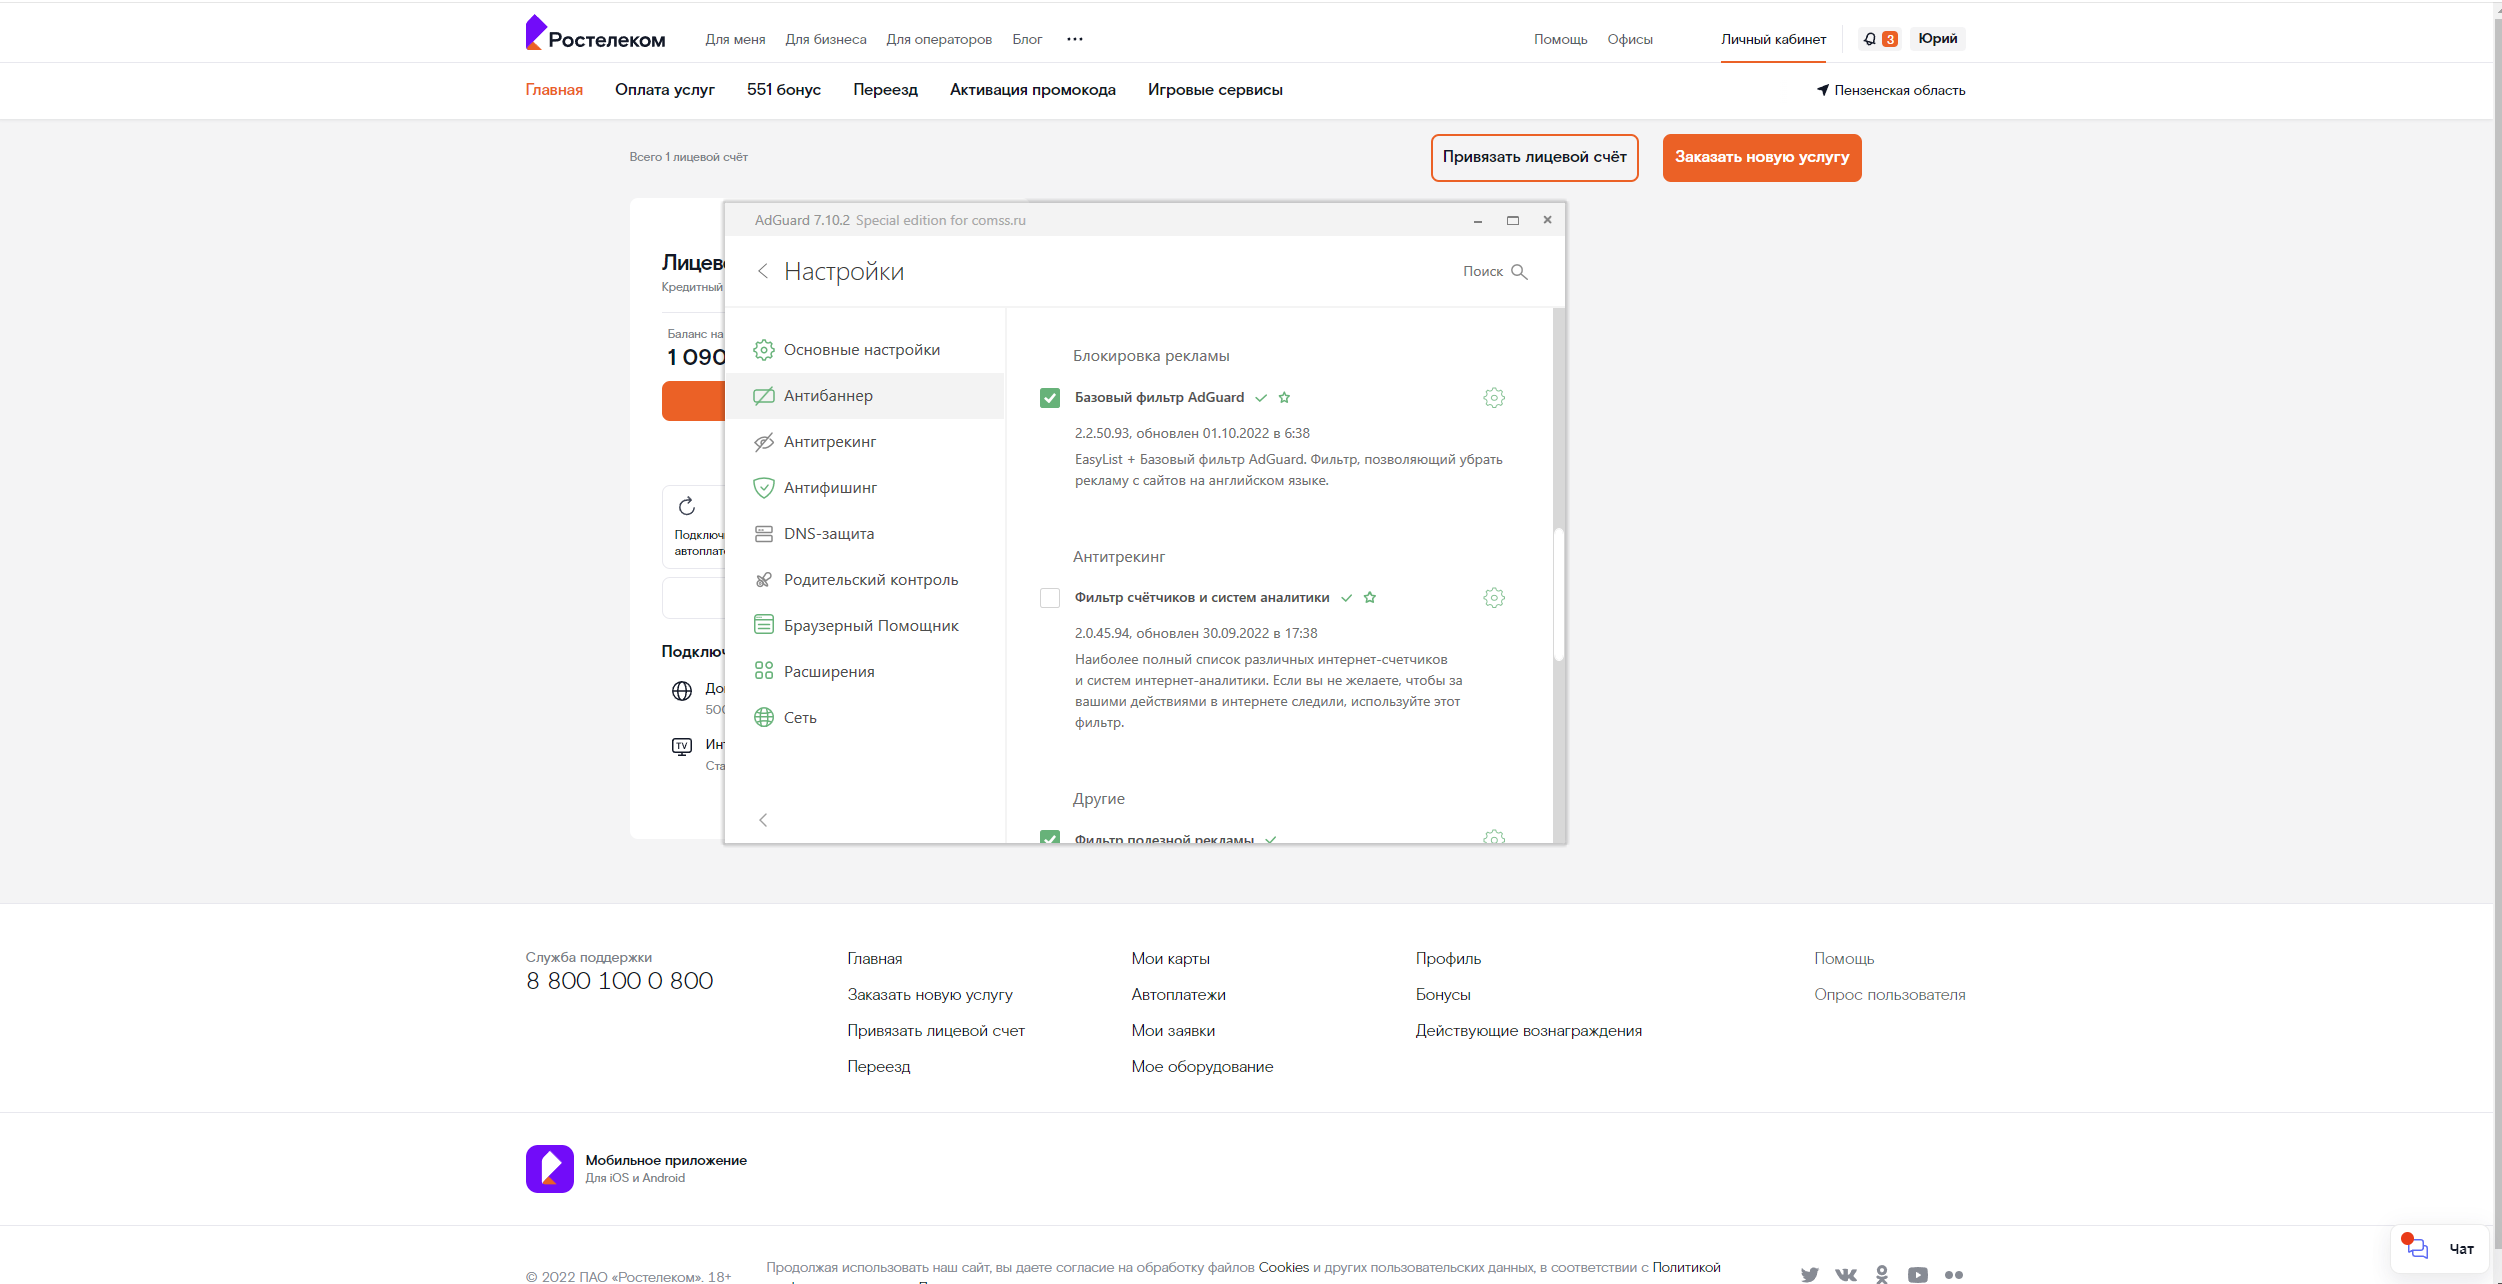
Task: Click Заказать новую услугу button
Action: click(x=1760, y=157)
